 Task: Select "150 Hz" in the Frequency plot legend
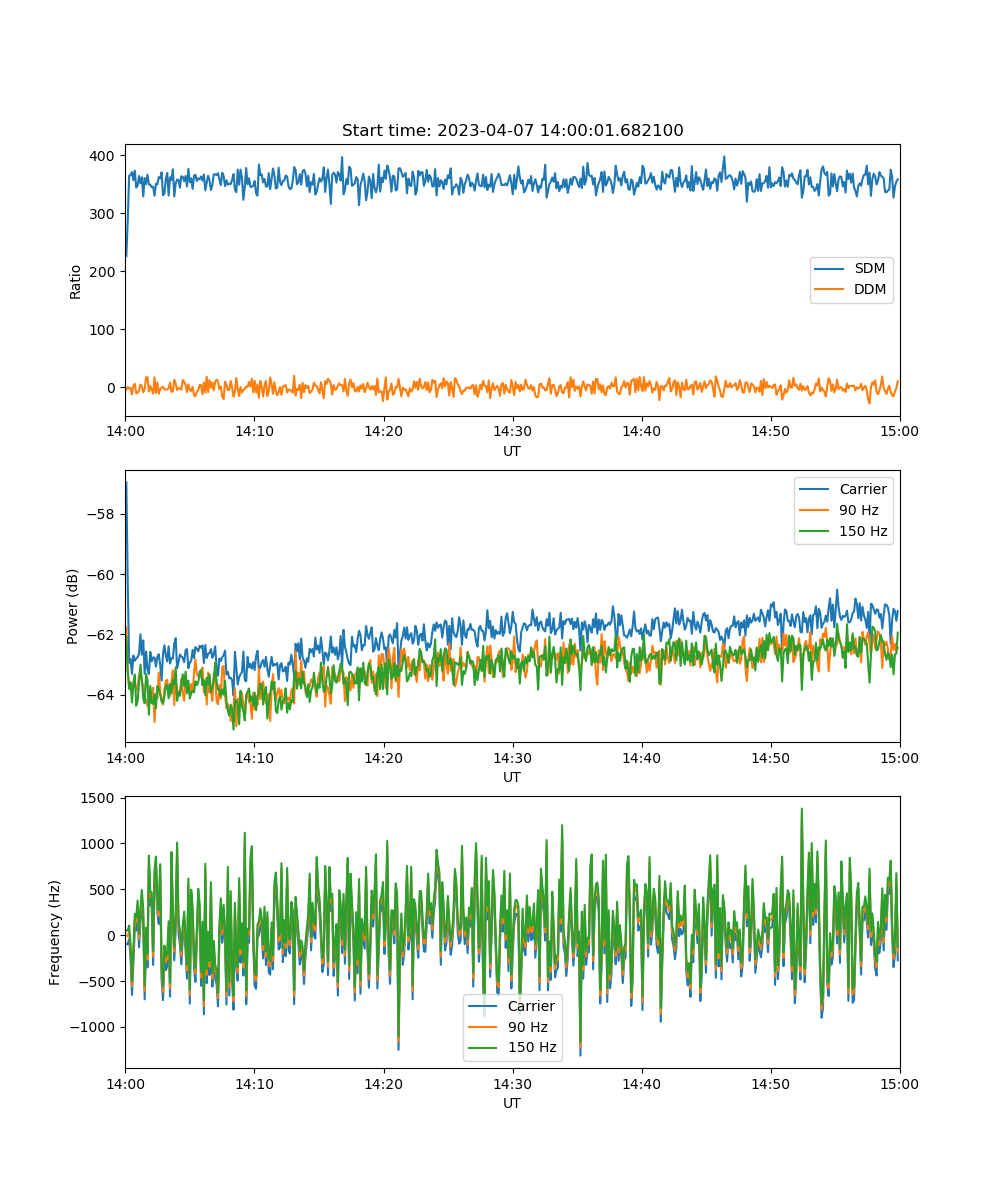(x=531, y=1048)
